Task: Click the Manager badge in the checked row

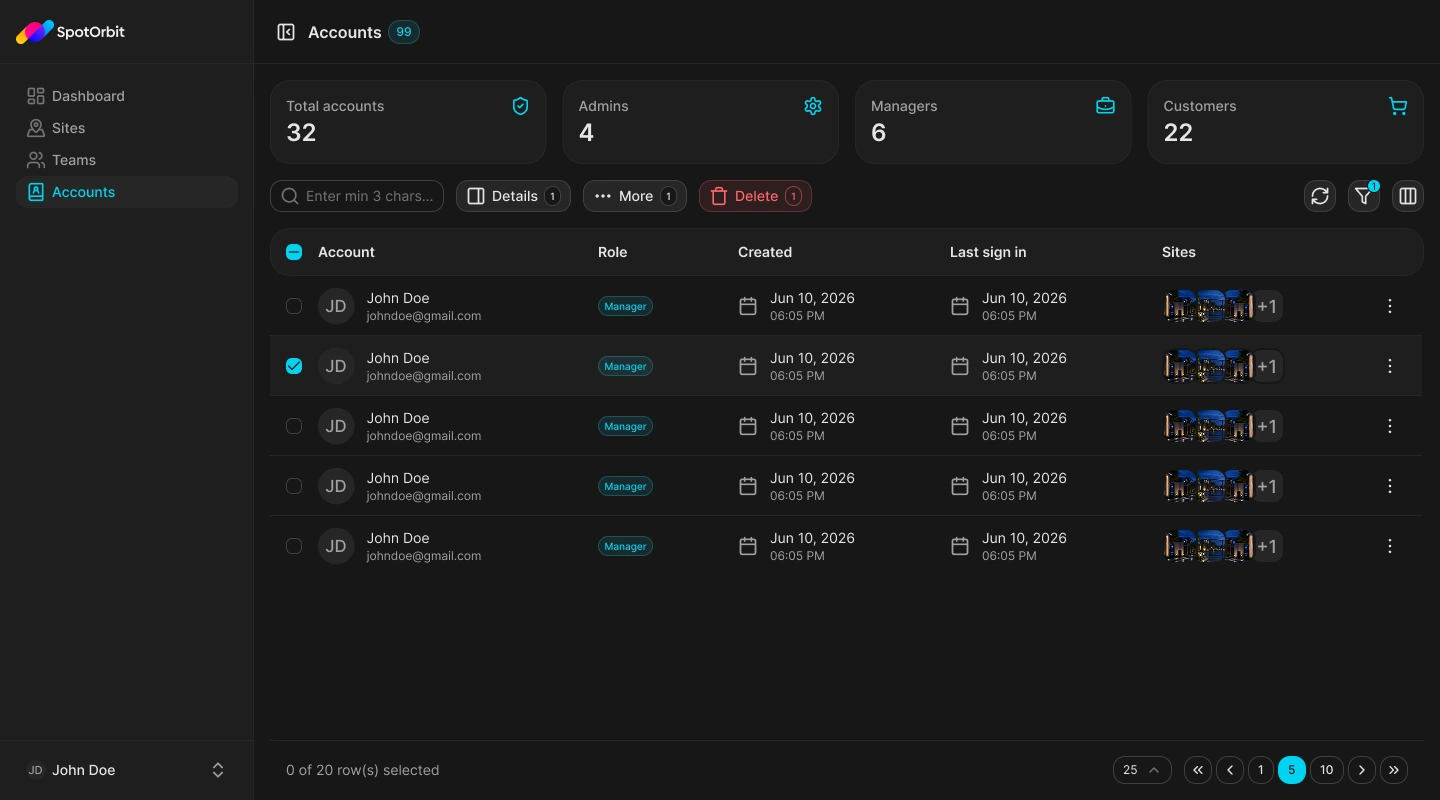Action: pyautogui.click(x=625, y=366)
